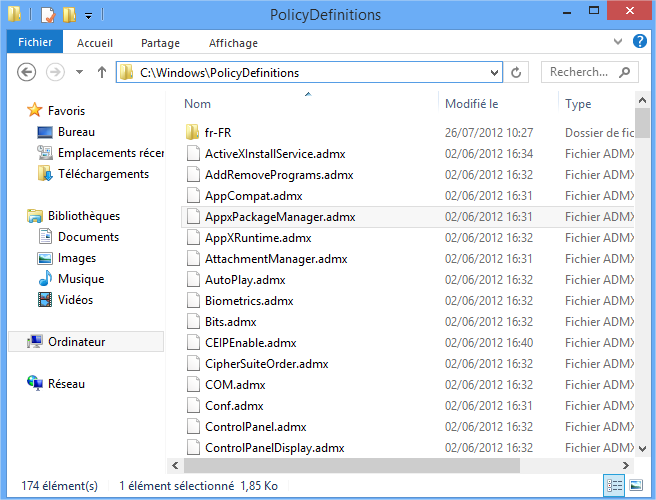Click the title bar folder system icon

click(15, 14)
